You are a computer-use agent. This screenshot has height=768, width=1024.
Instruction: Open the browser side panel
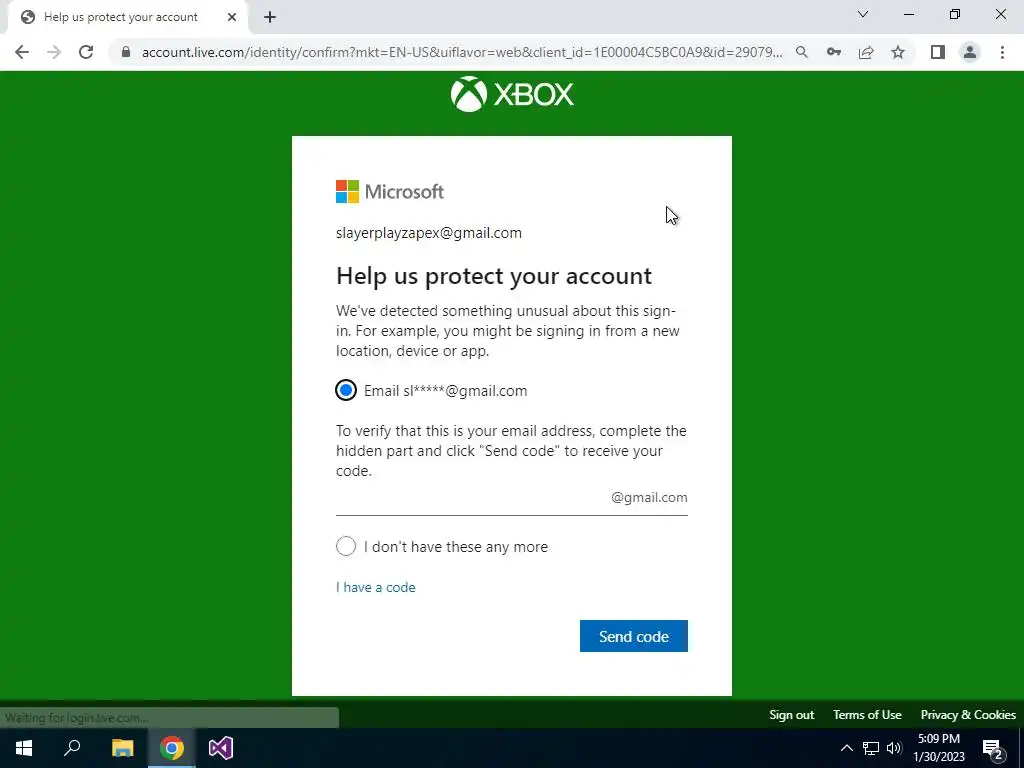point(938,52)
